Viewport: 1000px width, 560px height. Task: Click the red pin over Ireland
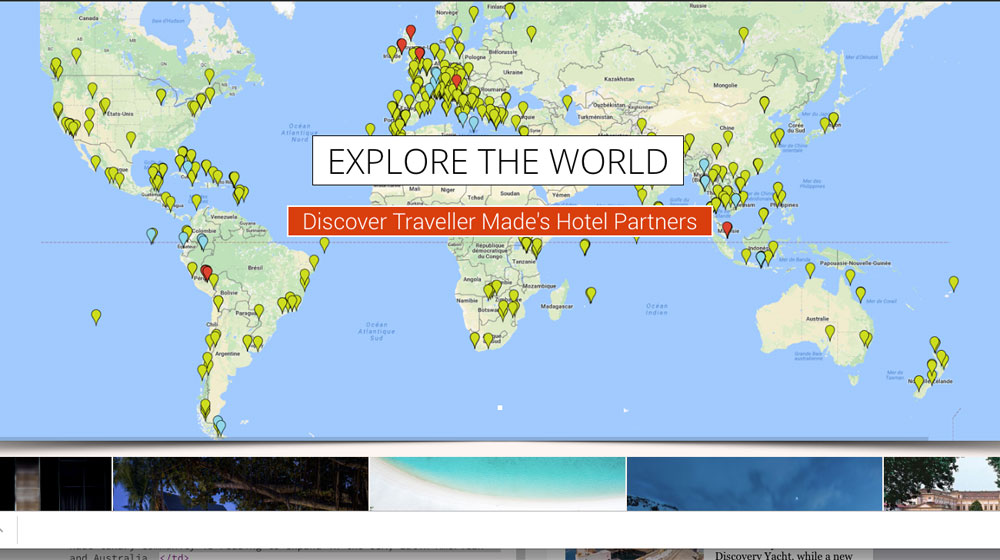pos(402,45)
